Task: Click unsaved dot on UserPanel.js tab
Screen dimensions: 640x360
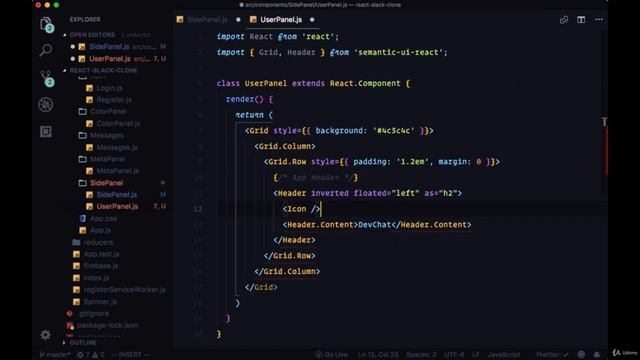Action: point(312,20)
